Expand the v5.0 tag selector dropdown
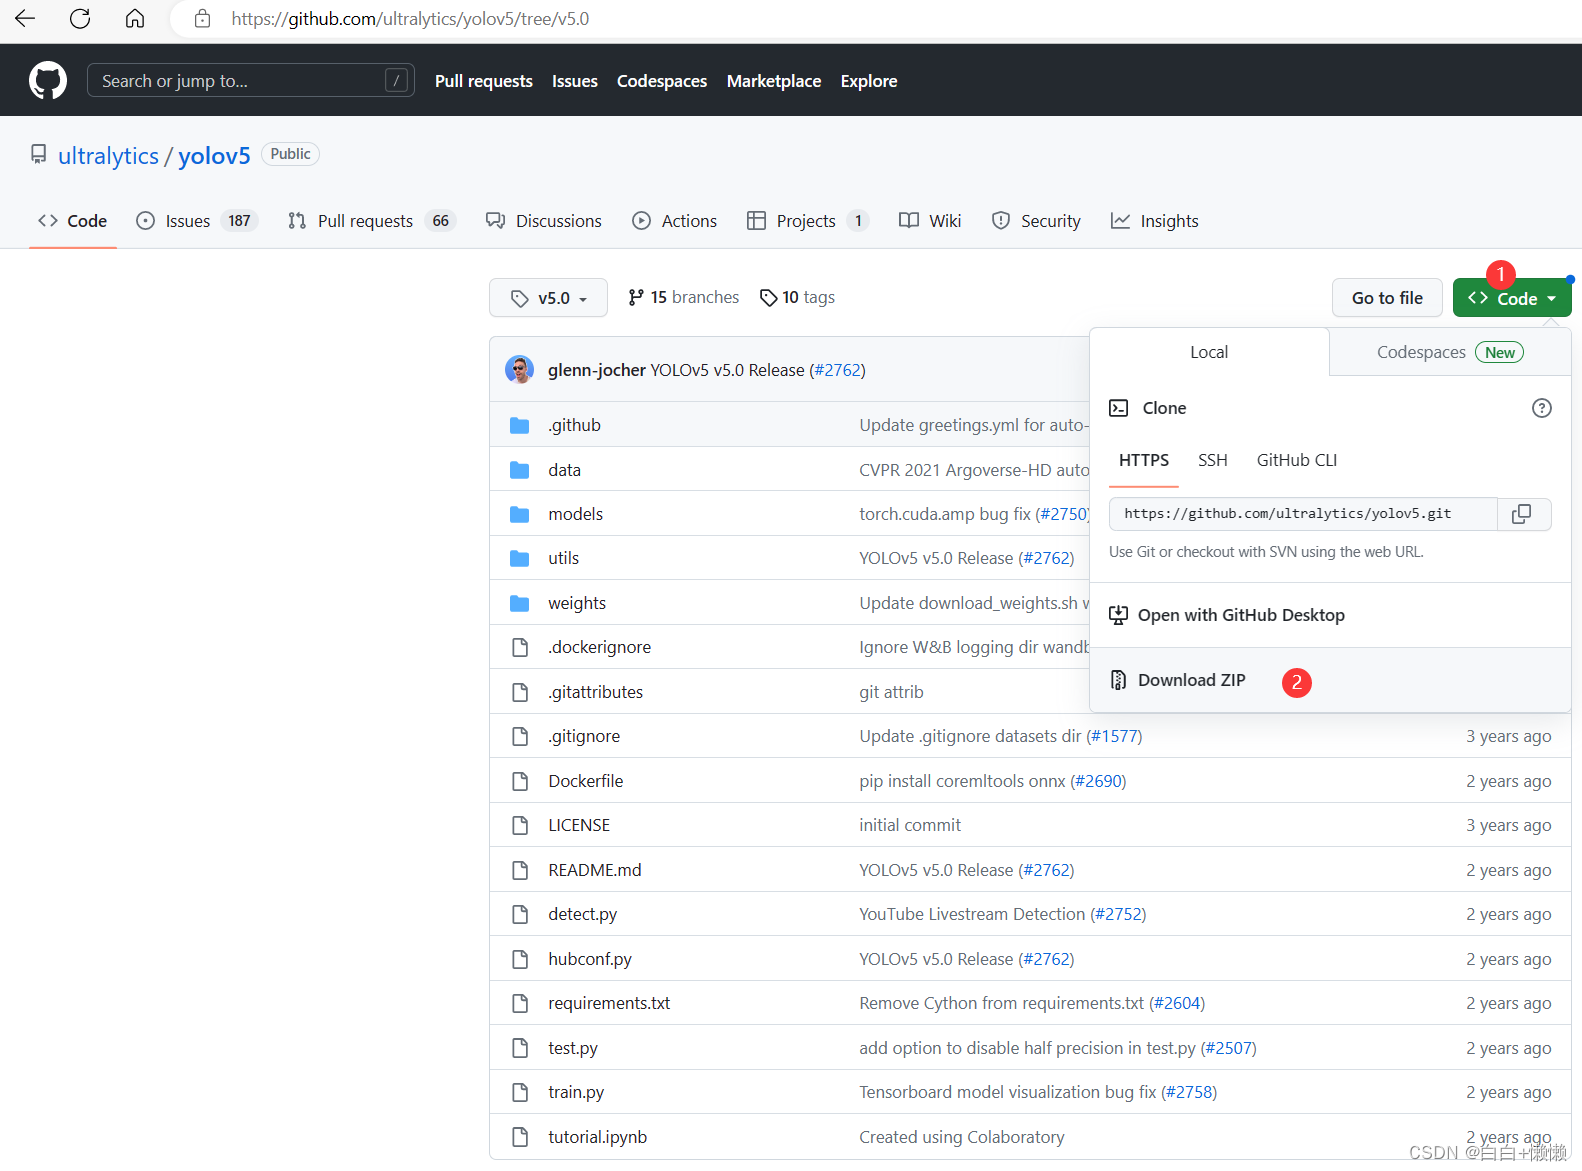Image resolution: width=1582 pixels, height=1171 pixels. [548, 298]
